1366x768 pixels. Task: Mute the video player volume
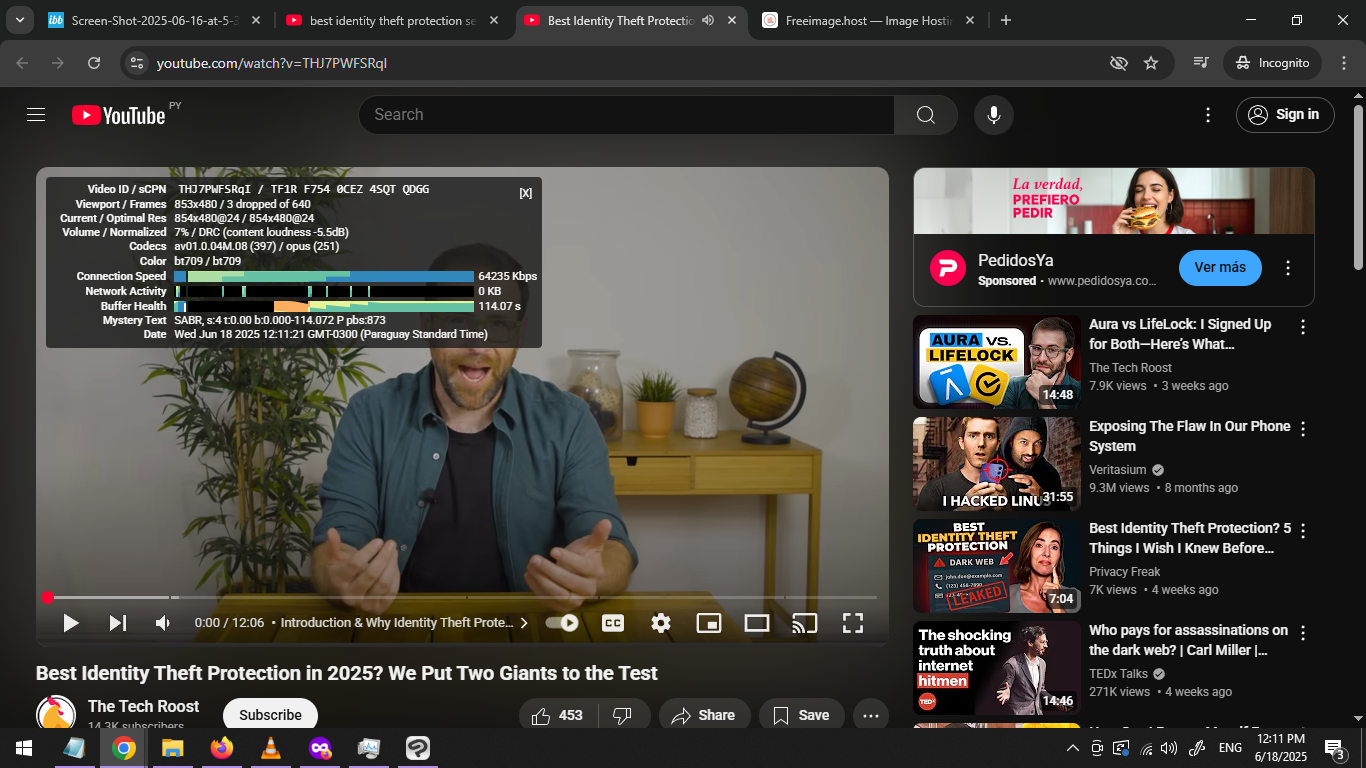pyautogui.click(x=163, y=623)
